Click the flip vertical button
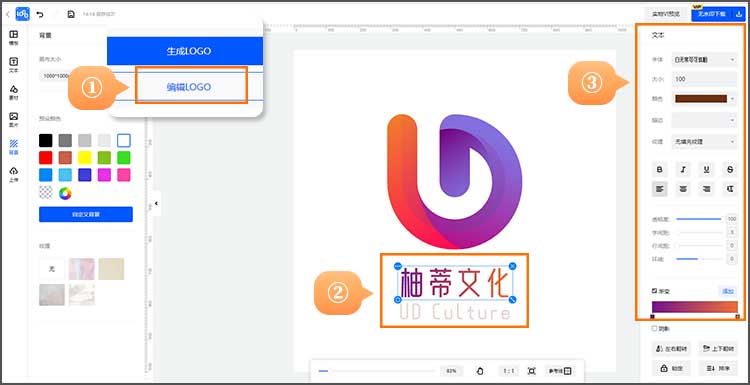 point(718,349)
